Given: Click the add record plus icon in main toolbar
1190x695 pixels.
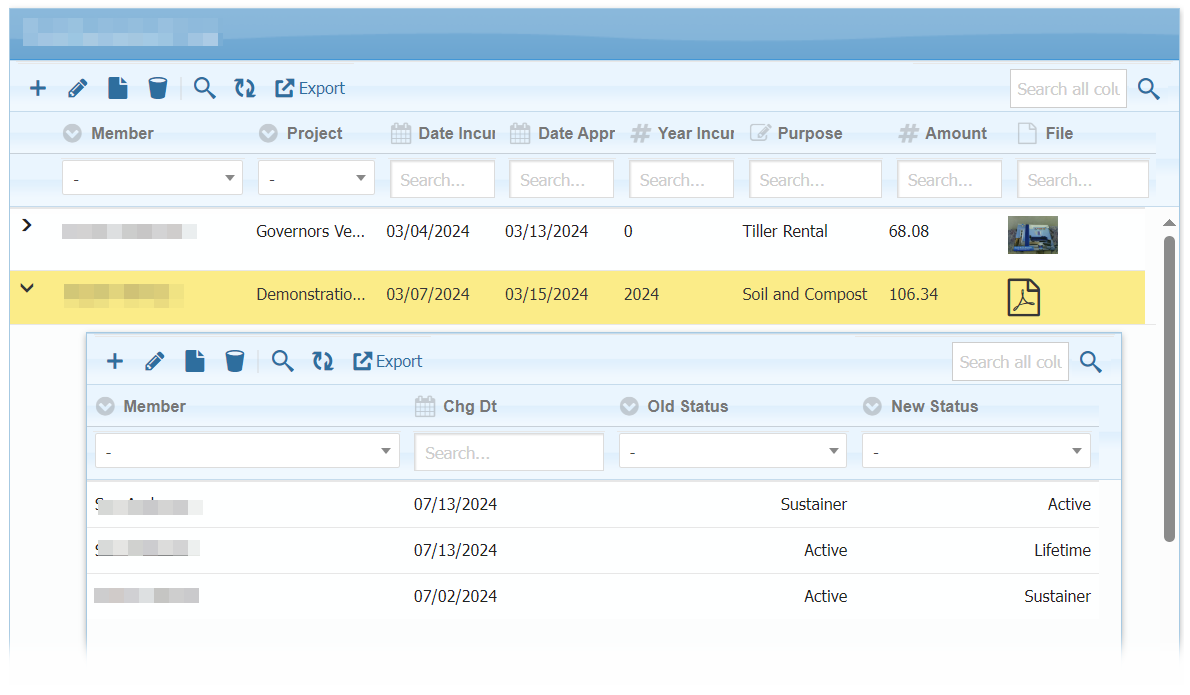Looking at the screenshot, I should (x=38, y=88).
